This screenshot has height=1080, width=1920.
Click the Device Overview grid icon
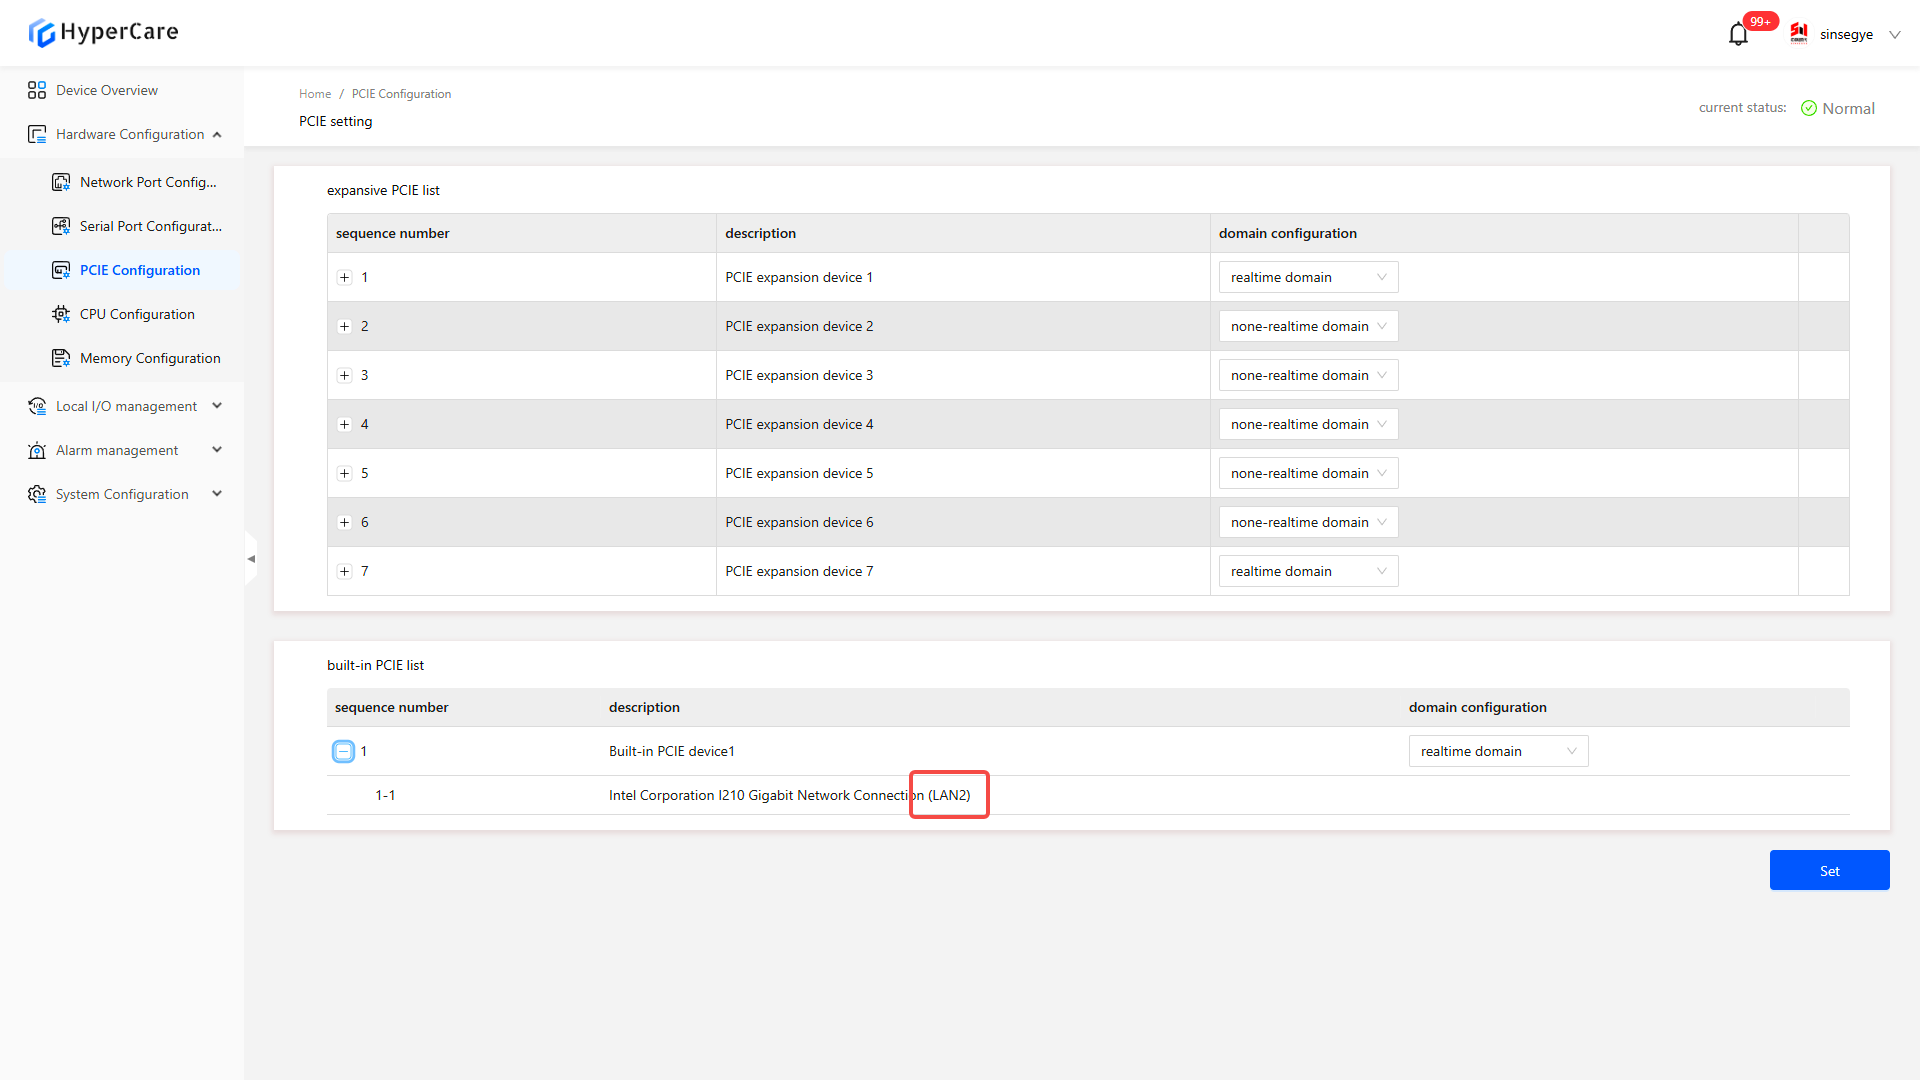37,90
